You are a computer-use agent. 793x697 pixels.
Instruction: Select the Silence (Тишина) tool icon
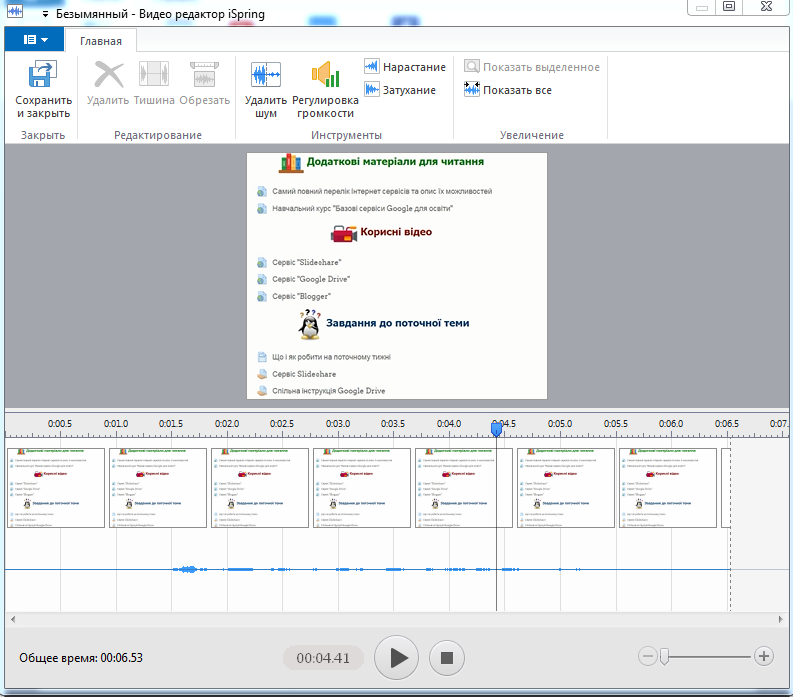(x=154, y=74)
